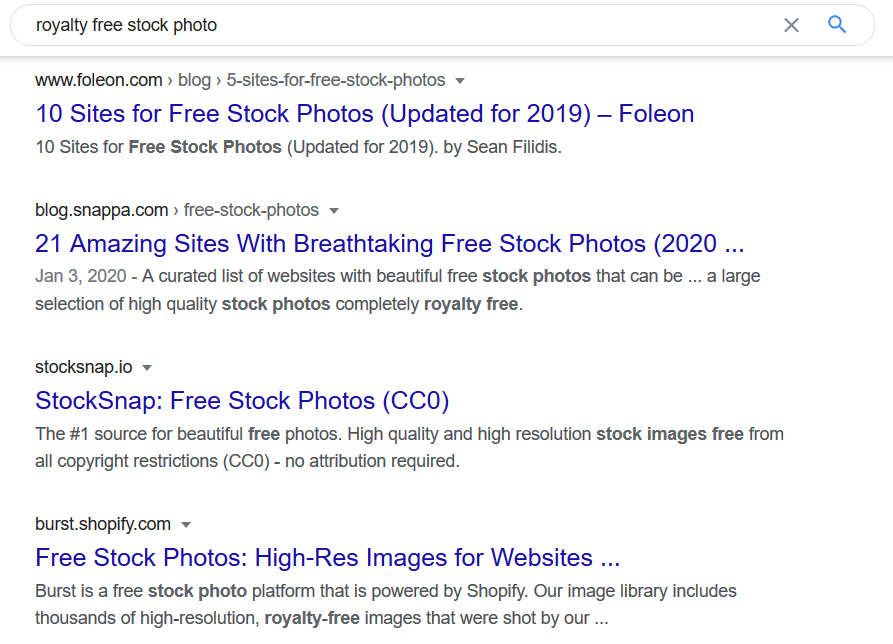Click the blog breadcrumb under foleon result
This screenshot has height=644, width=893.
[194, 80]
